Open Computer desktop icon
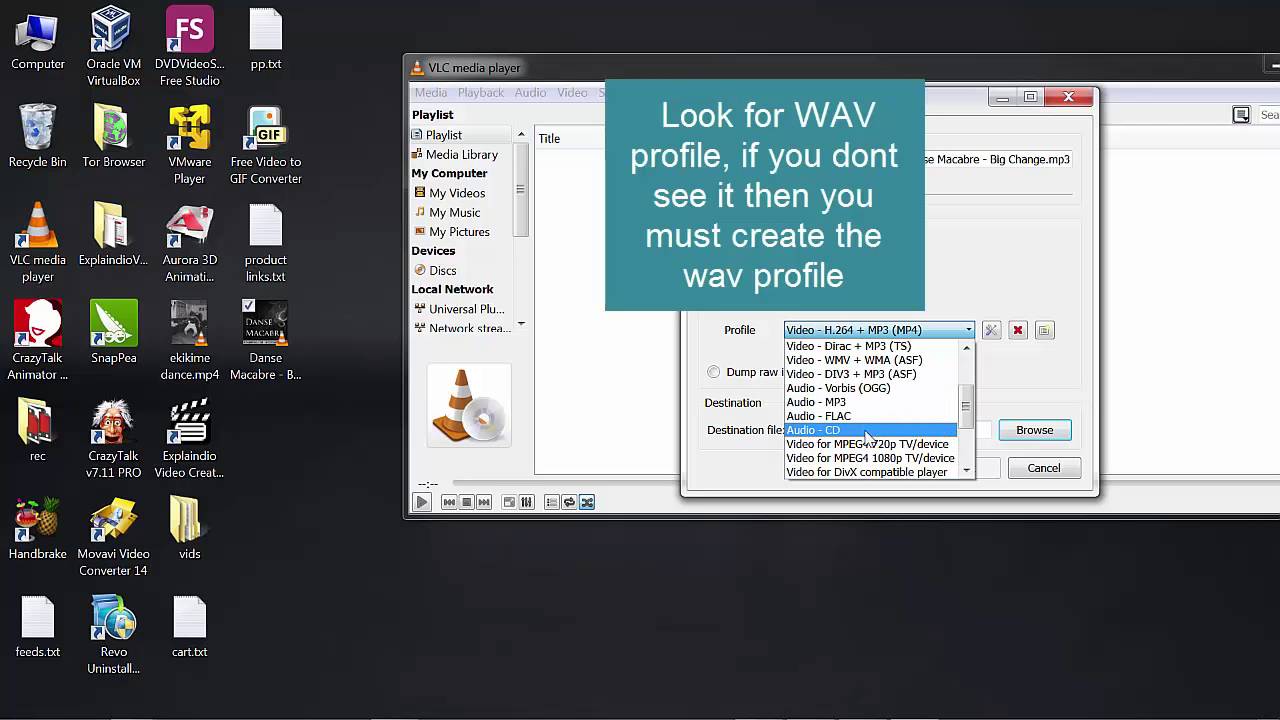 point(37,40)
